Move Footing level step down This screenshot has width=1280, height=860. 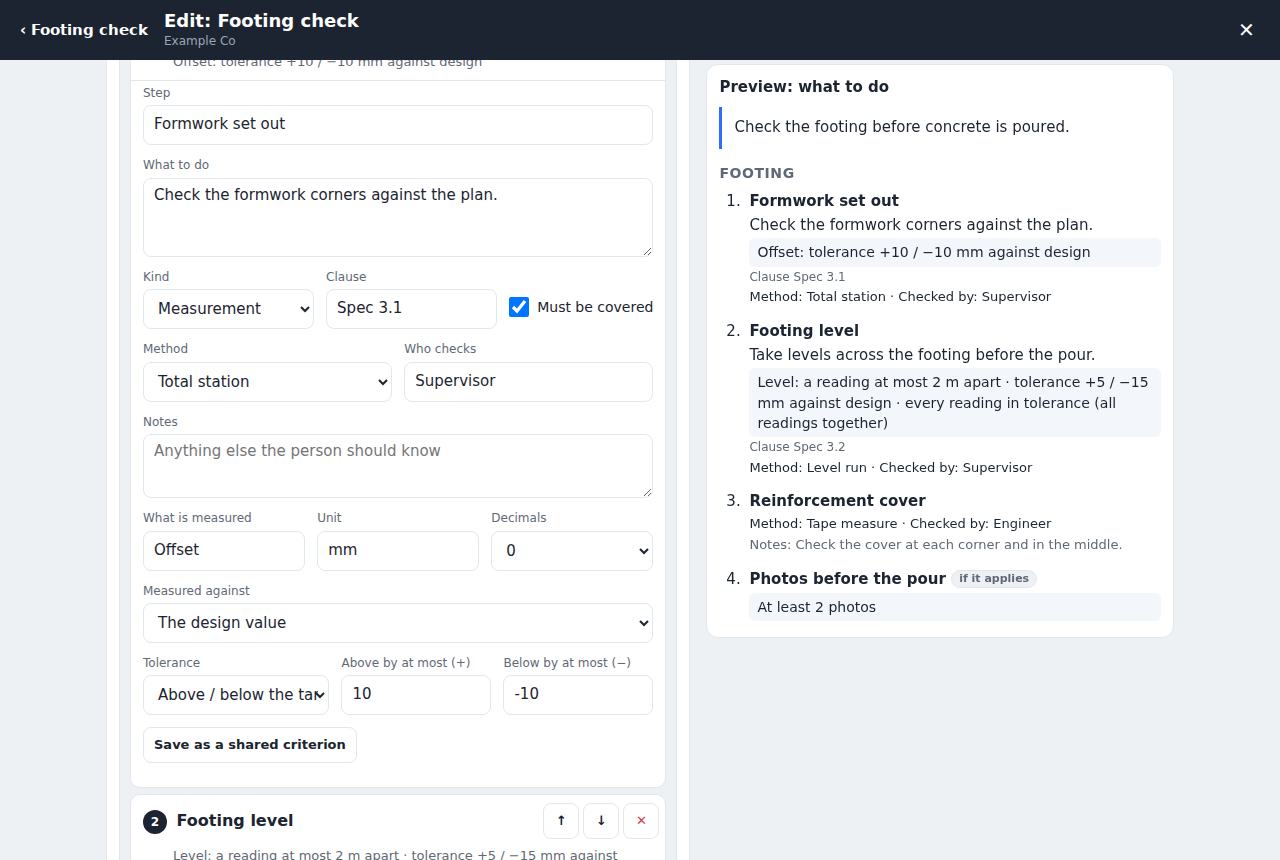(601, 821)
